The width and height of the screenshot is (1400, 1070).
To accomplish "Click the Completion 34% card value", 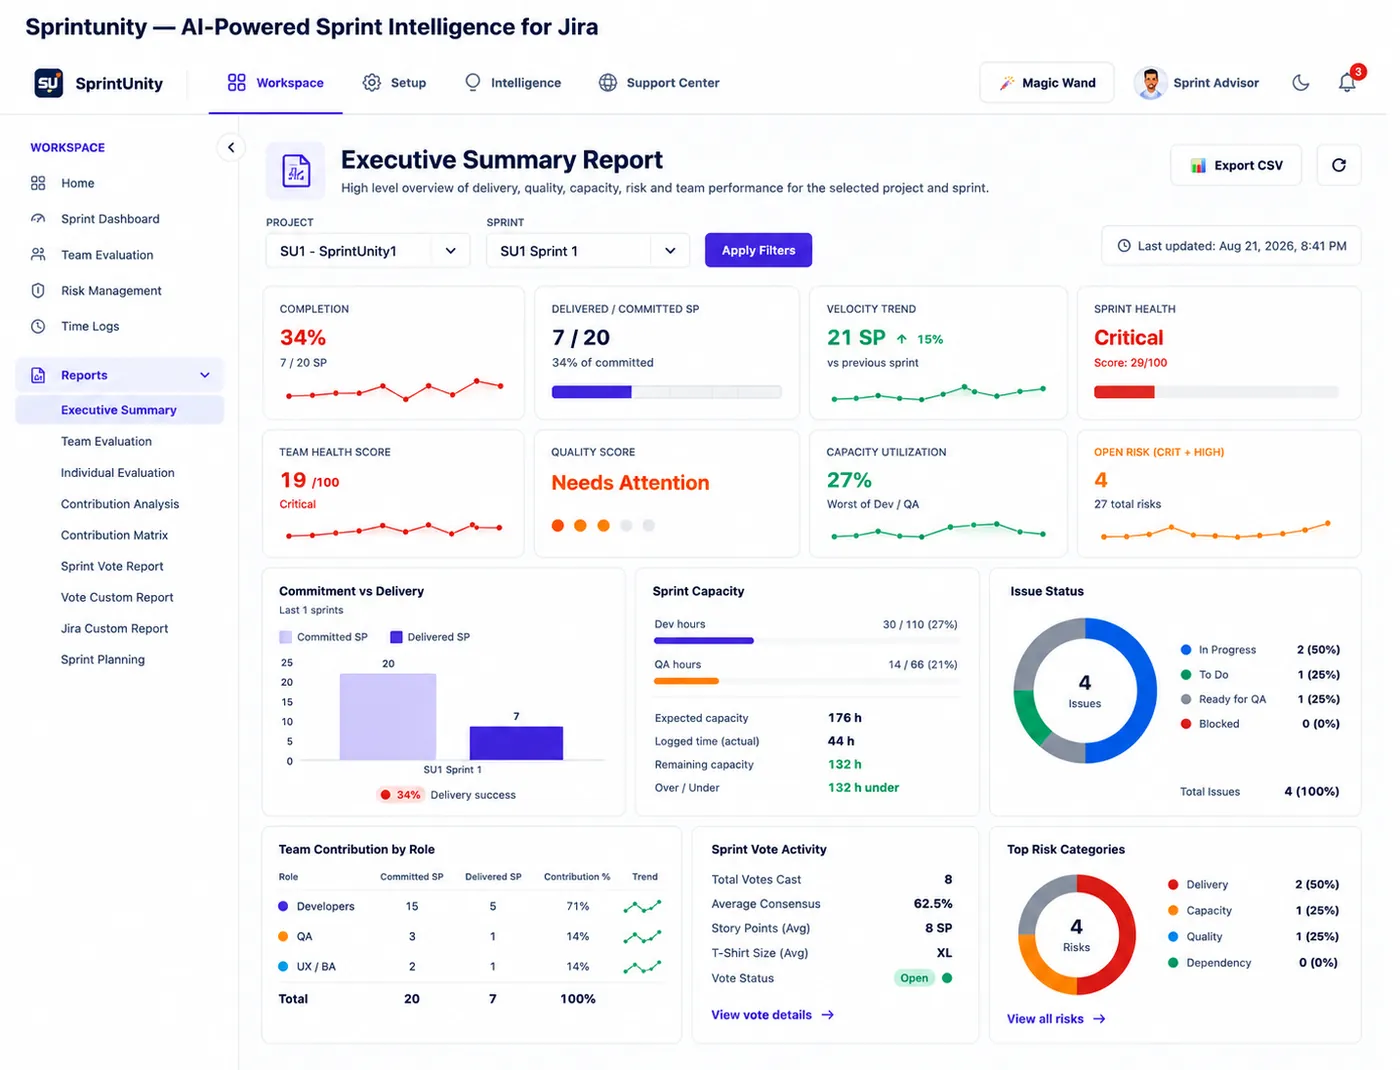I will (x=303, y=338).
